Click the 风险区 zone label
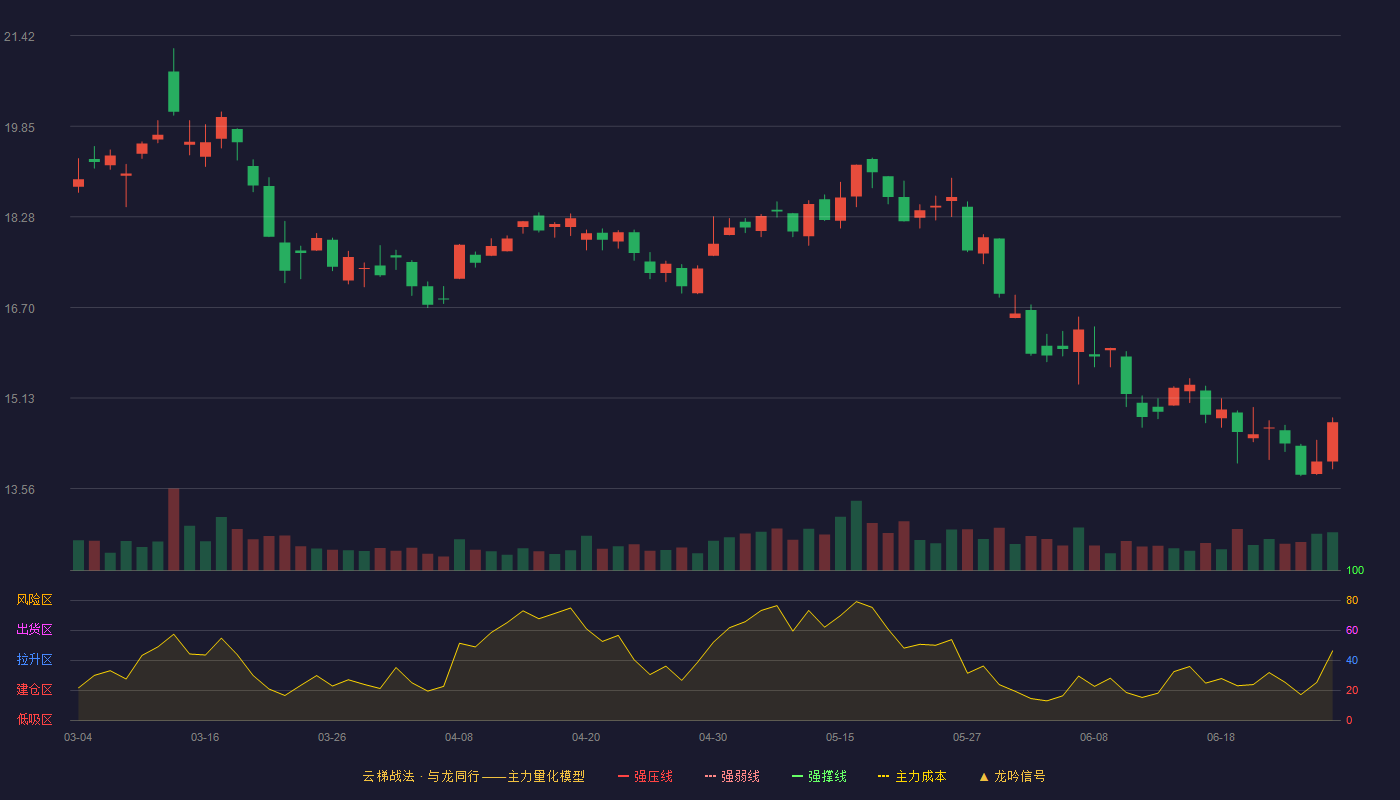This screenshot has height=800, width=1400. tap(34, 600)
